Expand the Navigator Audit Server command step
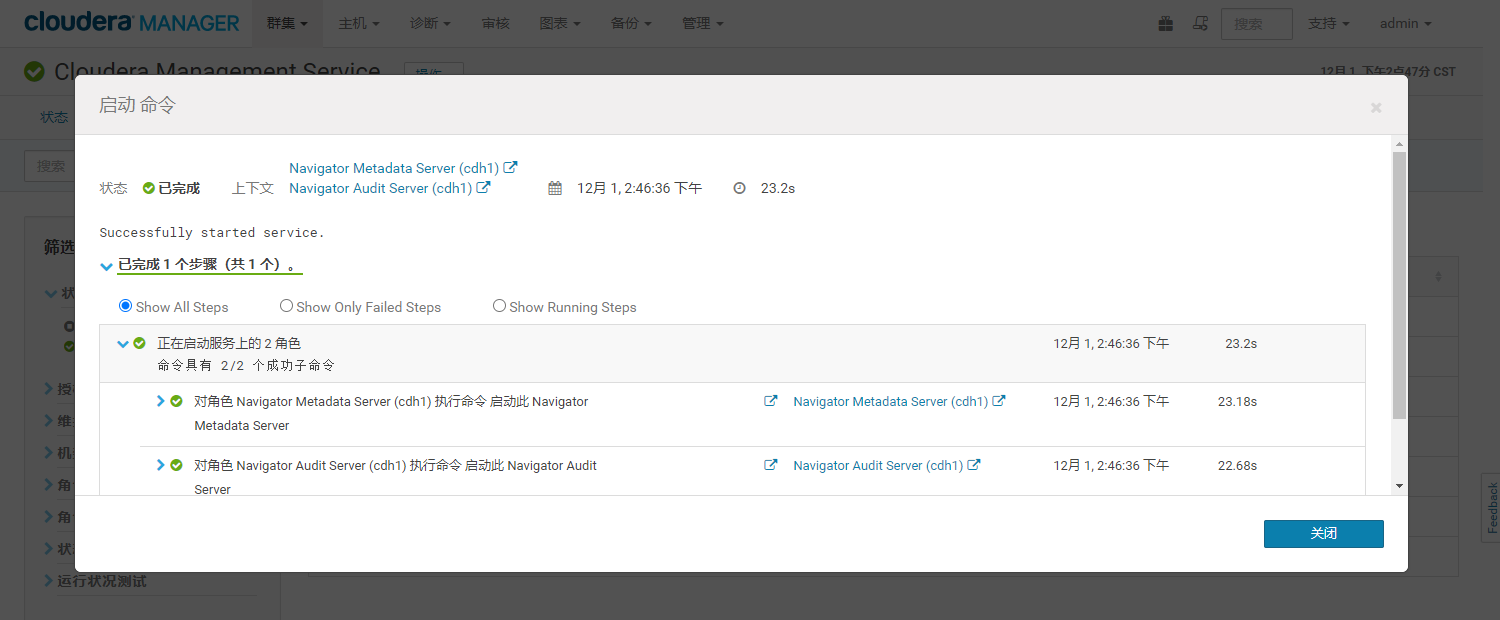The width and height of the screenshot is (1500, 620). point(160,465)
